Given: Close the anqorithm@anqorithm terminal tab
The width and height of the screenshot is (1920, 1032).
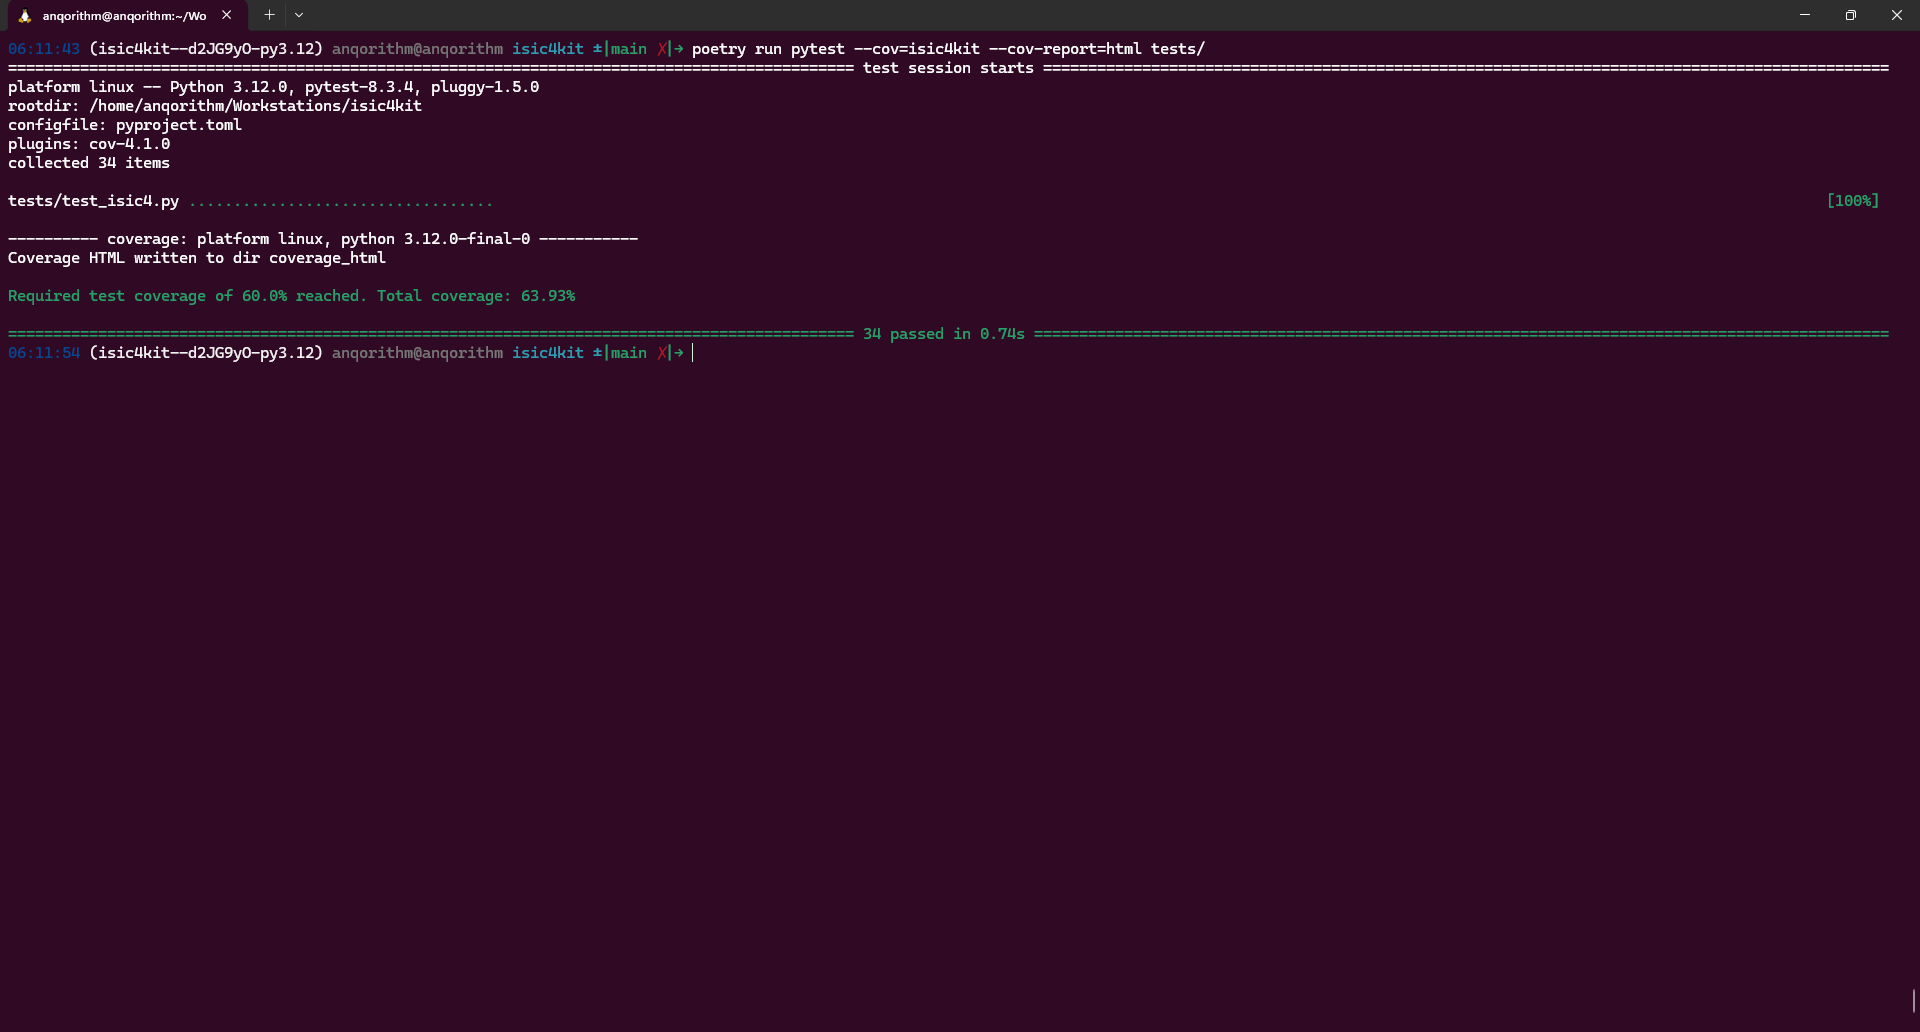Looking at the screenshot, I should (x=227, y=15).
